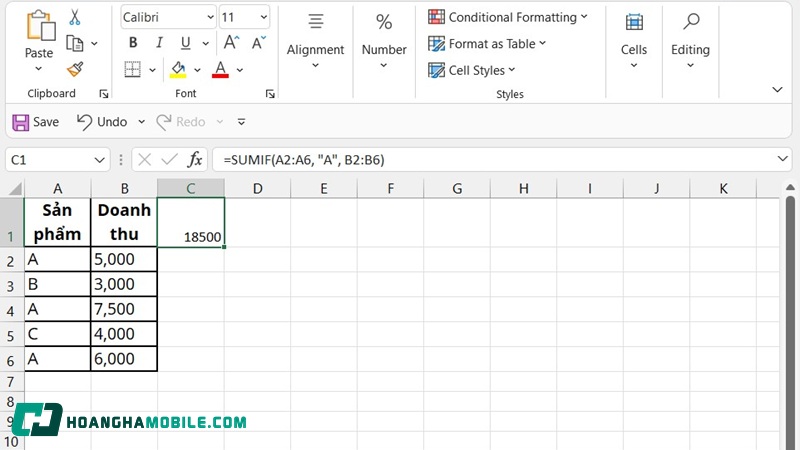800x450 pixels.
Task: Open the Cells group menu
Action: (x=634, y=42)
